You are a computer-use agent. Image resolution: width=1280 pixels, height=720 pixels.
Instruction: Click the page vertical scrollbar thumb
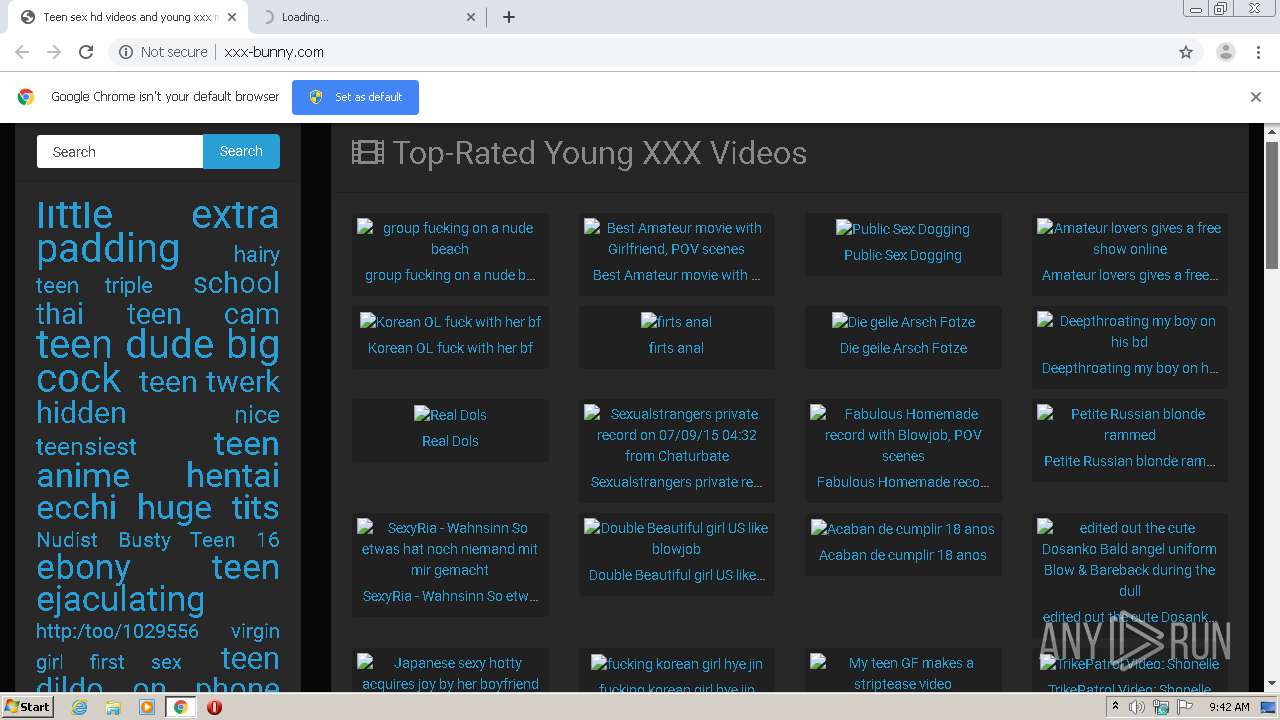click(1272, 205)
